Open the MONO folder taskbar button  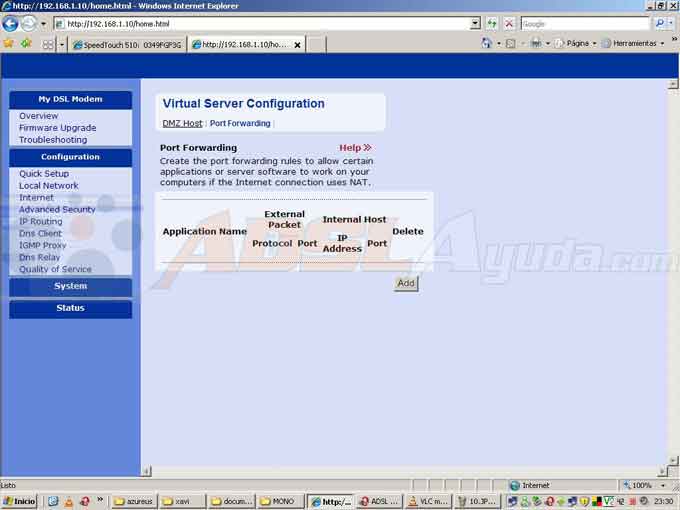[279, 502]
